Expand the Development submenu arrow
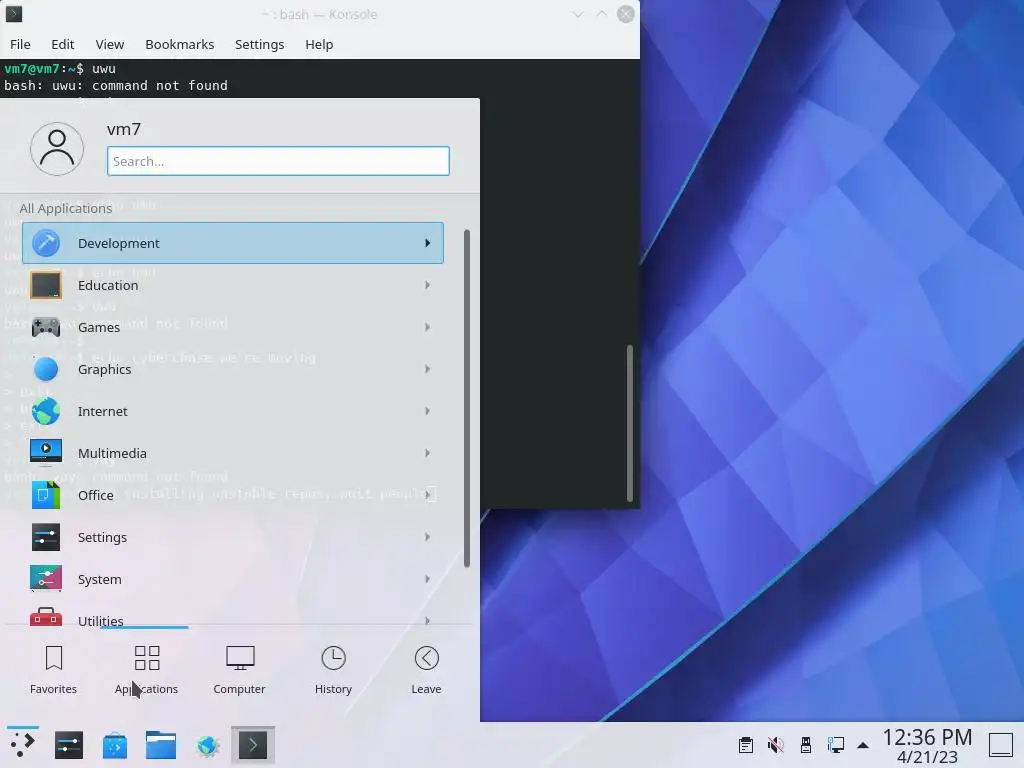The width and height of the screenshot is (1024, 768). pyautogui.click(x=427, y=243)
